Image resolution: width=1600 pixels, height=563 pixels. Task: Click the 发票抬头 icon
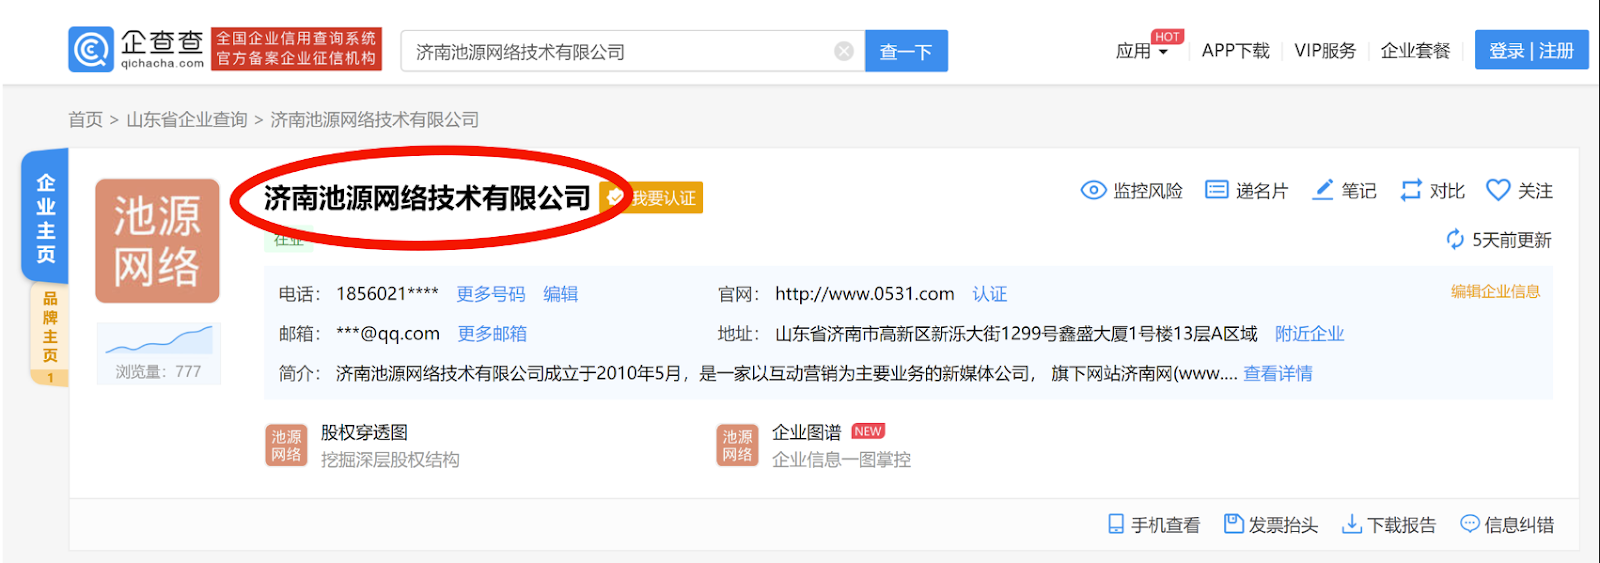click(1234, 524)
